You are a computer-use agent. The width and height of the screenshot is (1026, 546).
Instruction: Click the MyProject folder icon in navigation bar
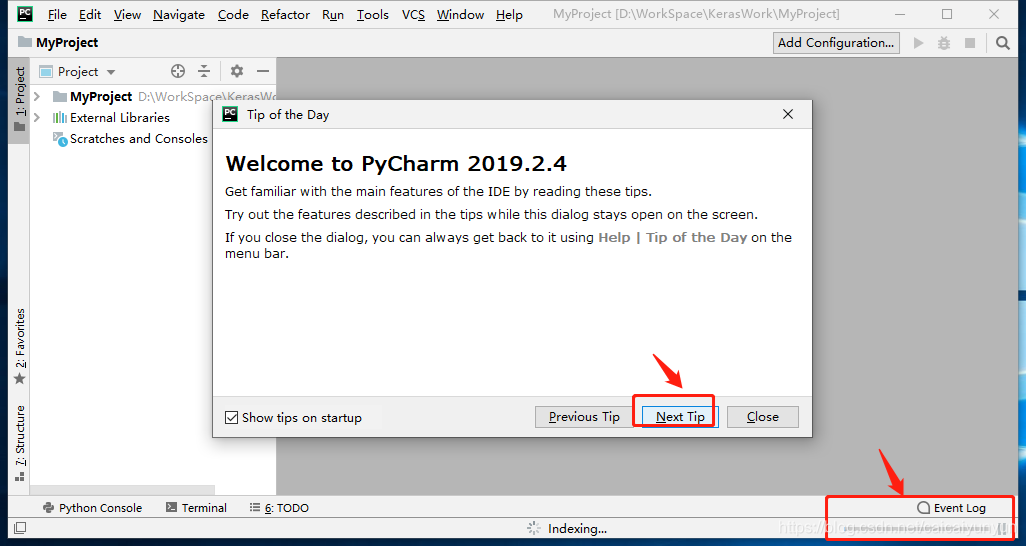[x=25, y=42]
